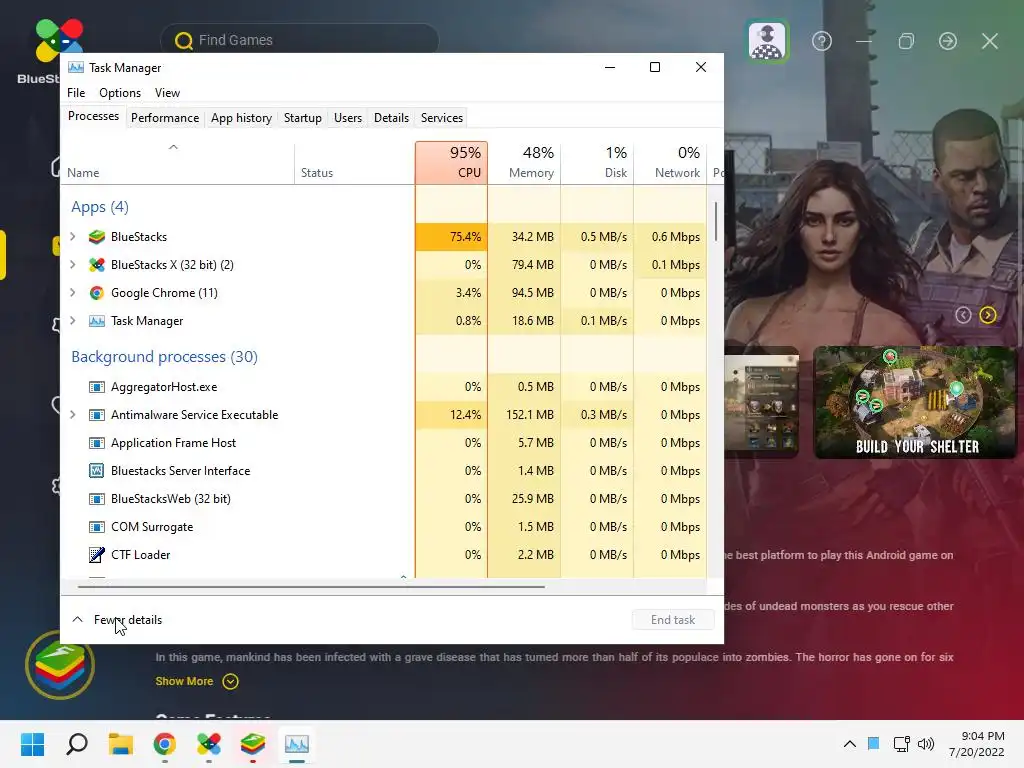Switch to BlueStacks player via taskbar
Image resolution: width=1024 pixels, height=768 pixels.
click(x=253, y=744)
